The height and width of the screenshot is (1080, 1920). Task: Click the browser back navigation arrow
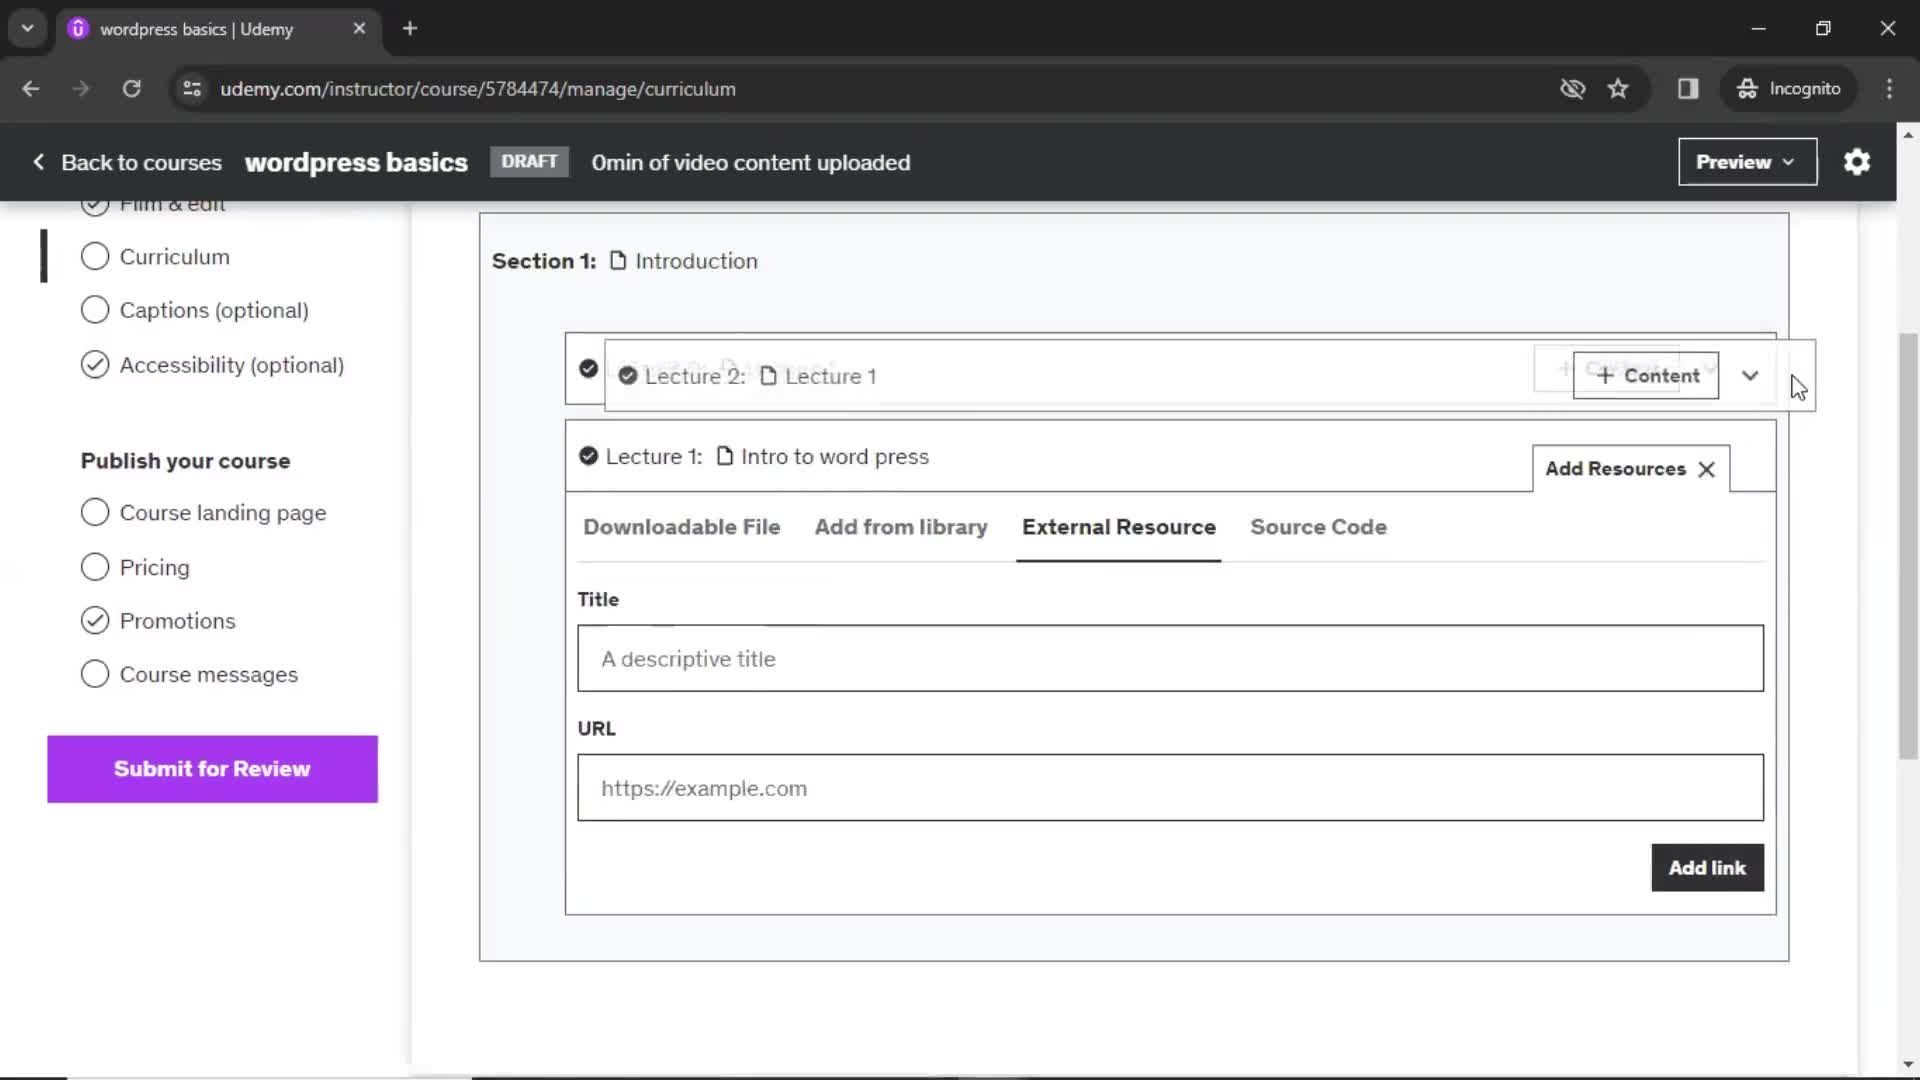tap(31, 89)
